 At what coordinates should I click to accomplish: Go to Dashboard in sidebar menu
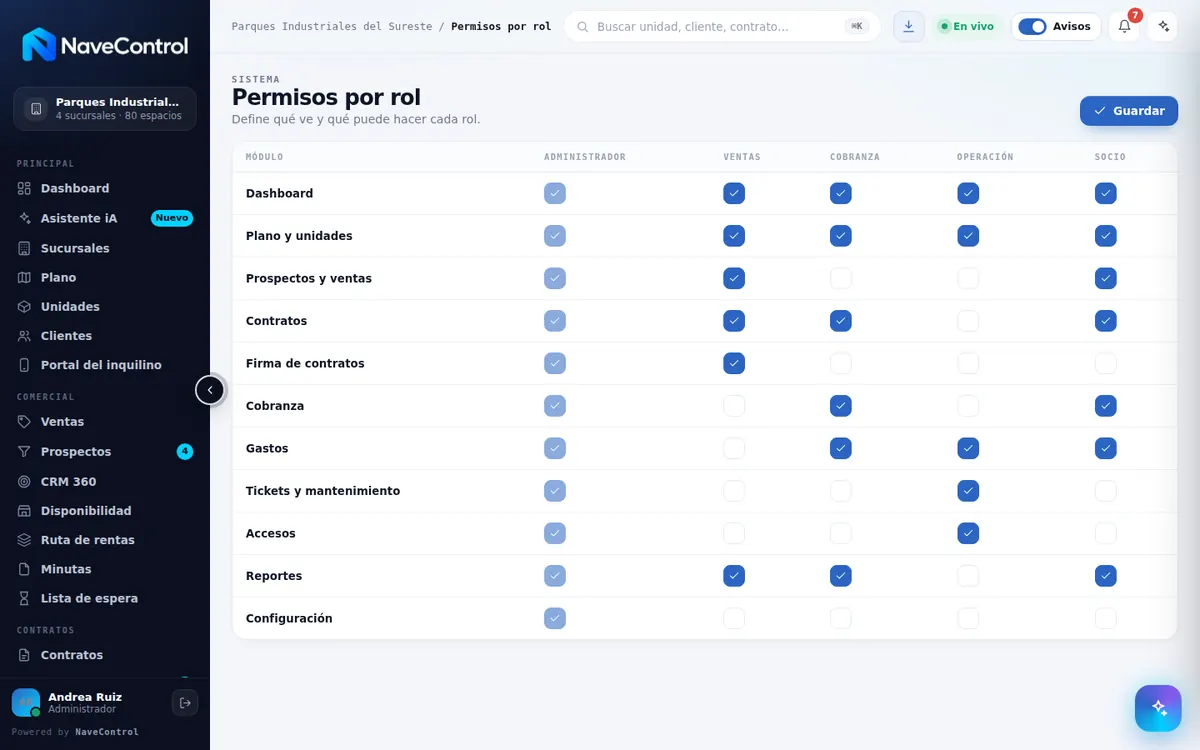click(x=105, y=188)
